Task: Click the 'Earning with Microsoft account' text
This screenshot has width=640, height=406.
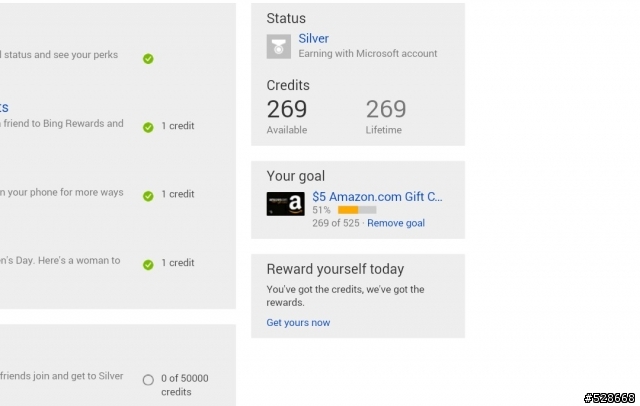Action: tap(368, 53)
